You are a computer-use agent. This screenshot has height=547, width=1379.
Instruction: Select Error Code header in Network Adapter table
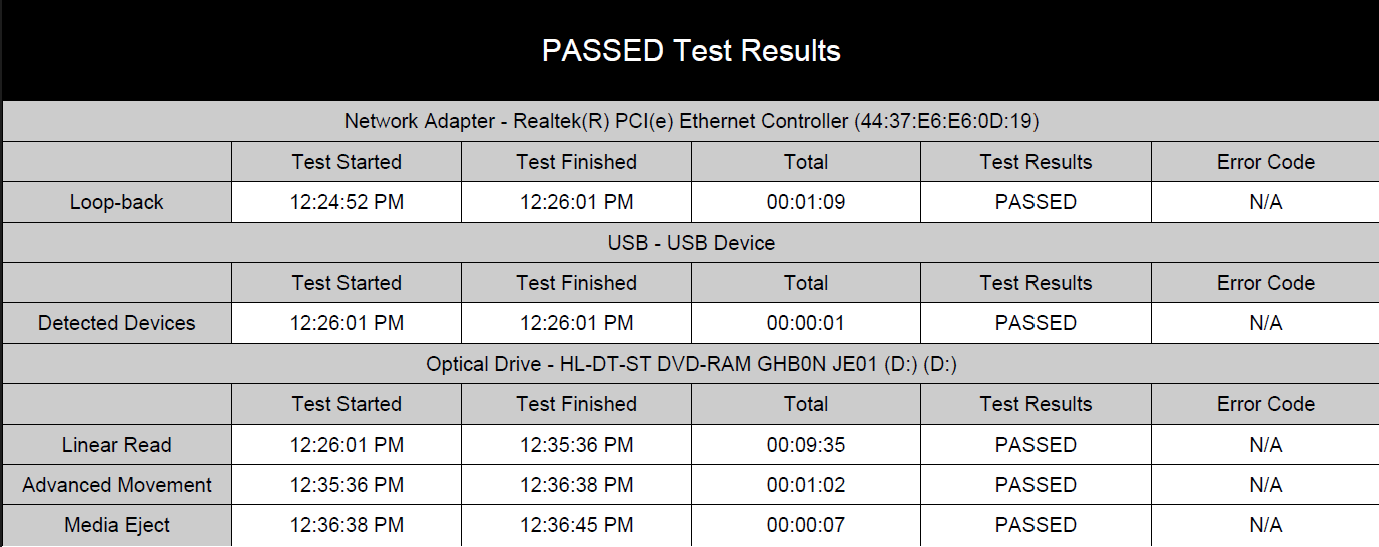tap(1266, 162)
